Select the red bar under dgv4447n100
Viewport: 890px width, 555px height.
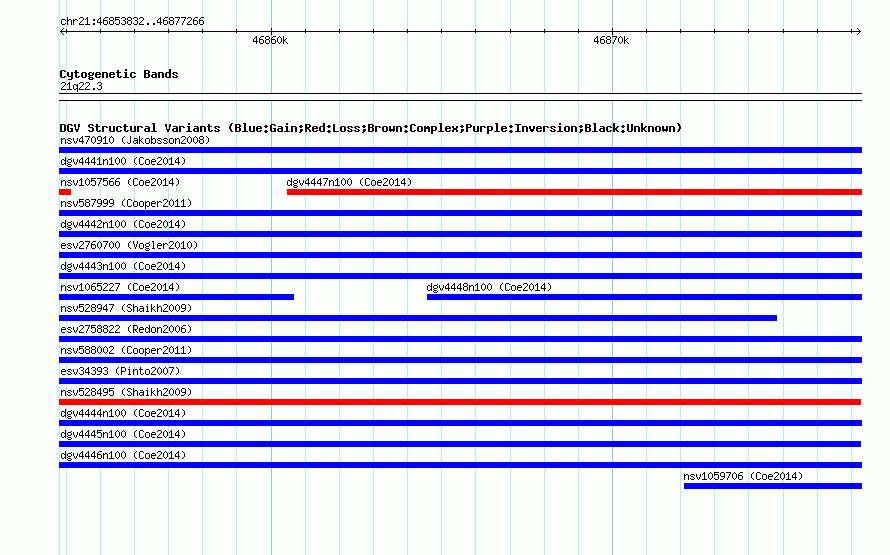(x=574, y=192)
